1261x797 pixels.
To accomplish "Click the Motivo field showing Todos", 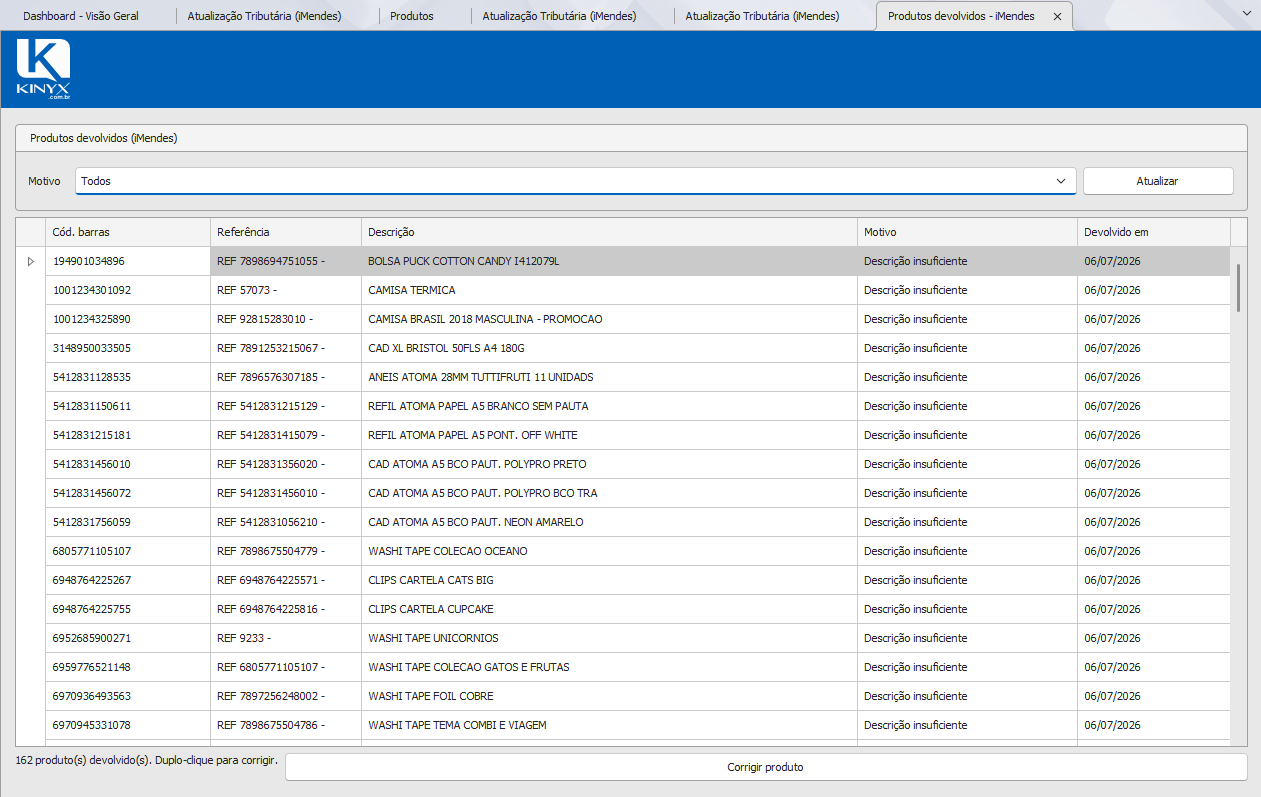I will coord(576,181).
